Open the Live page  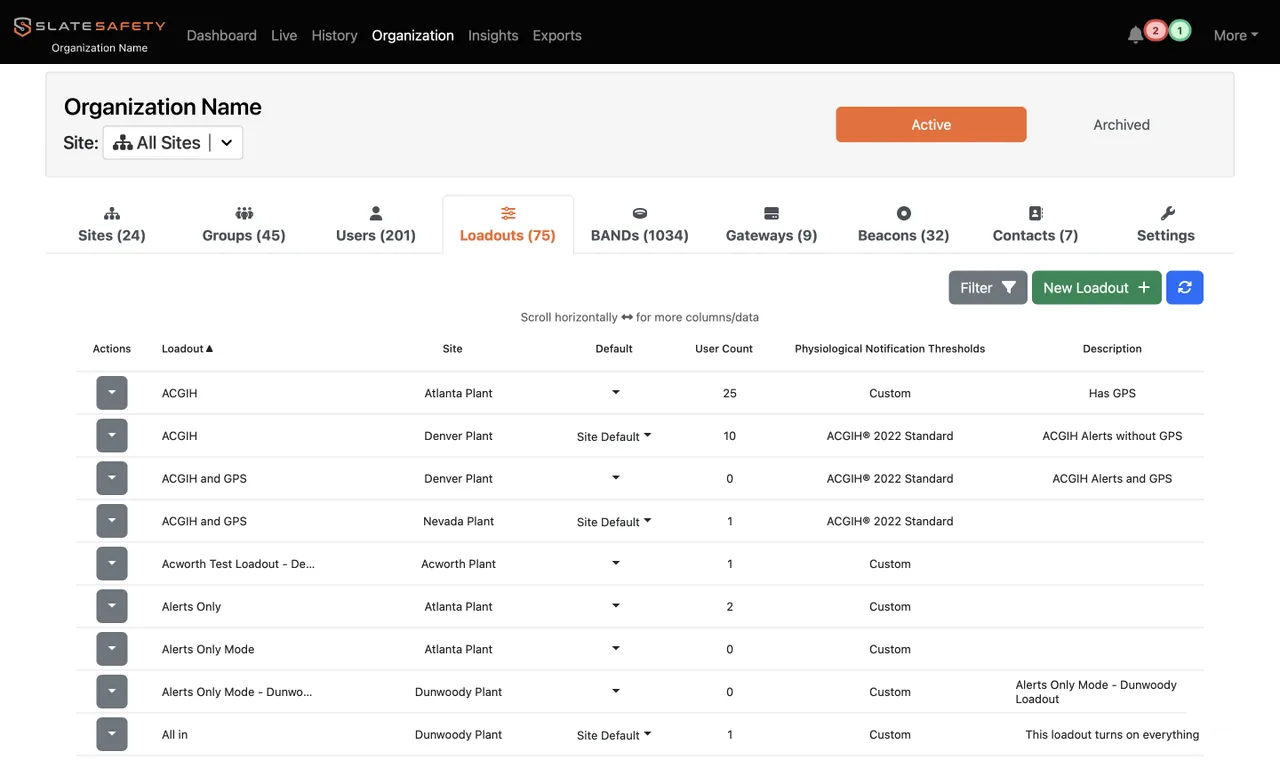coord(284,35)
